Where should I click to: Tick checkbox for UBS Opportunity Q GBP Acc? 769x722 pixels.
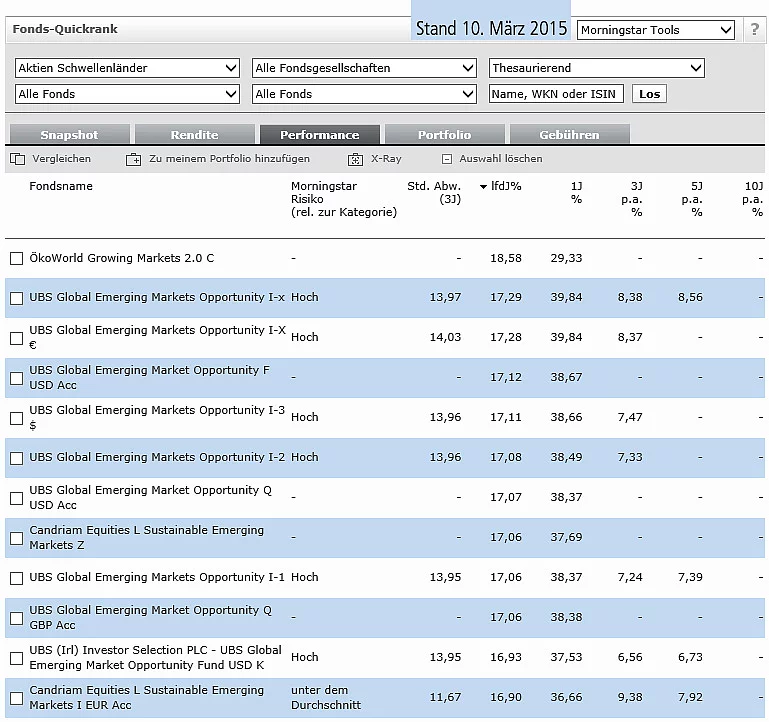pyautogui.click(x=16, y=618)
